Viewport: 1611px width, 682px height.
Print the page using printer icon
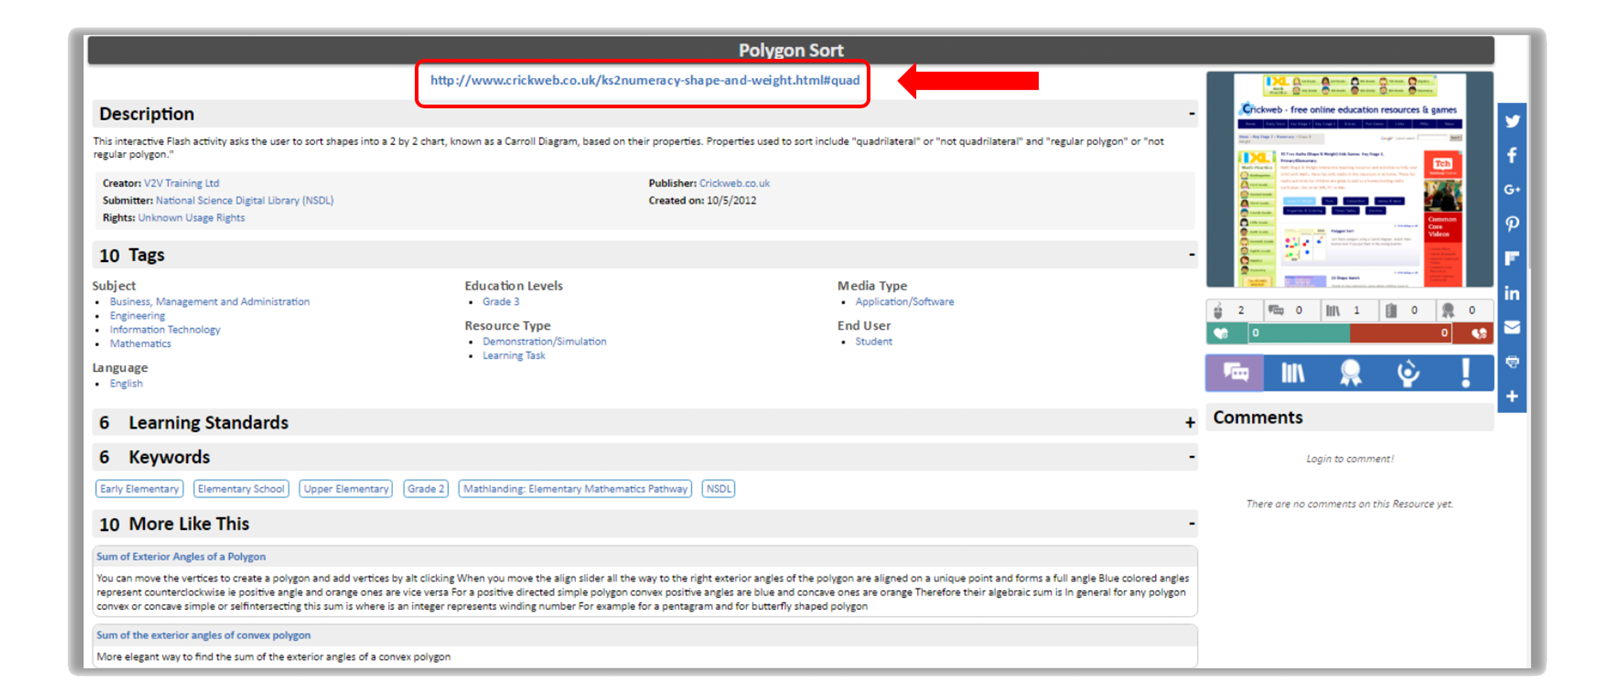coord(1511,362)
